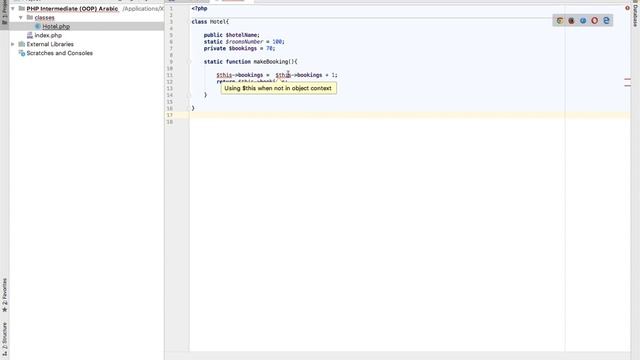The width and height of the screenshot is (640, 360).
Task: Click the first underlined '$this' on line 11
Action: tap(224, 75)
